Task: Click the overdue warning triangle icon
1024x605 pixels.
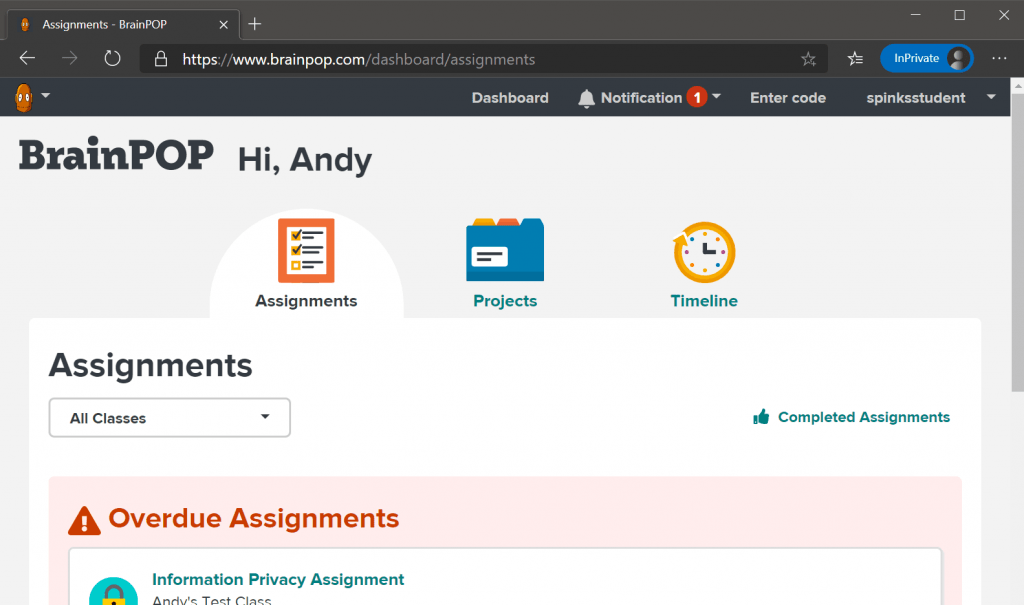Action: click(x=84, y=519)
